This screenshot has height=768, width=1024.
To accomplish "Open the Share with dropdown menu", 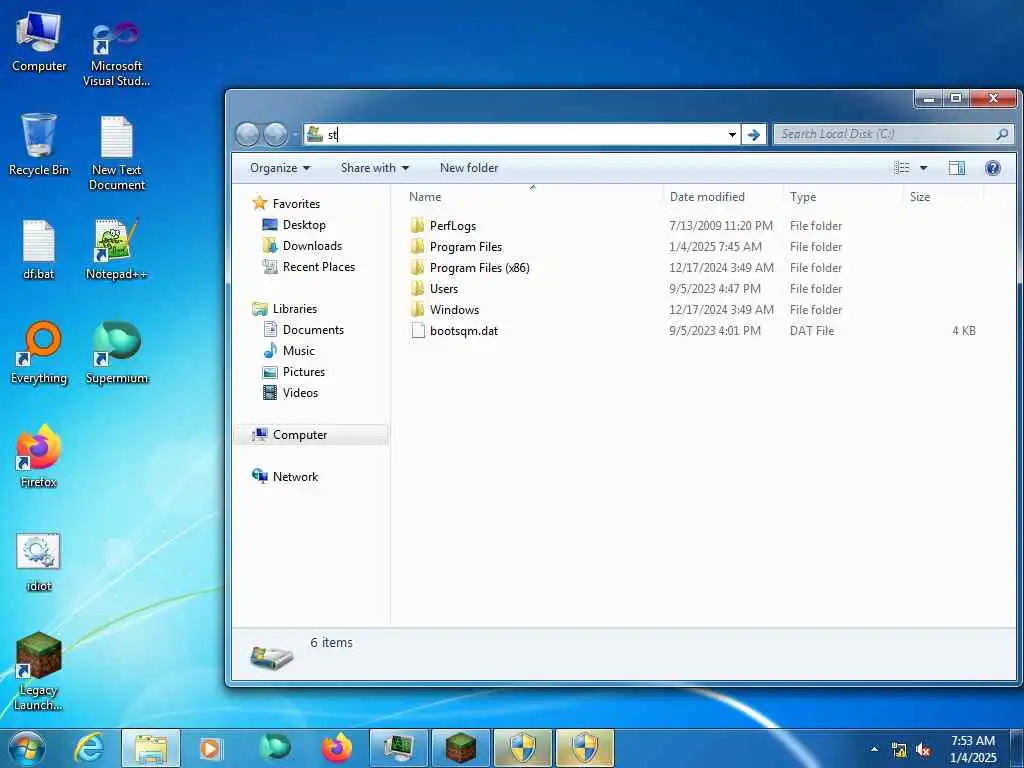I will coord(375,168).
